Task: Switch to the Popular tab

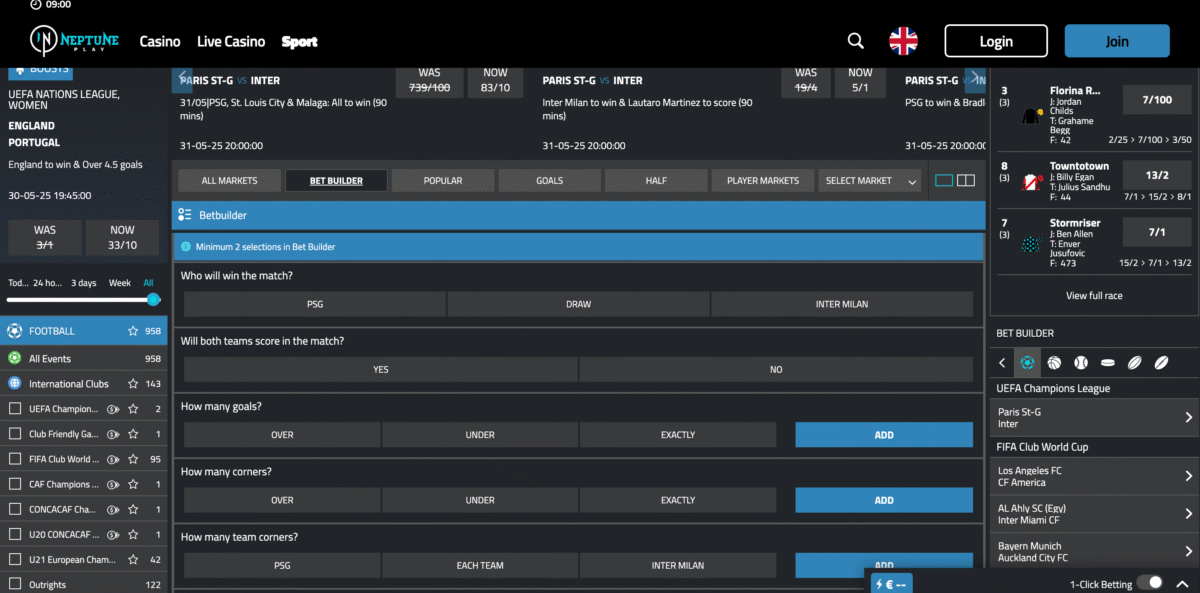Action: click(x=442, y=181)
